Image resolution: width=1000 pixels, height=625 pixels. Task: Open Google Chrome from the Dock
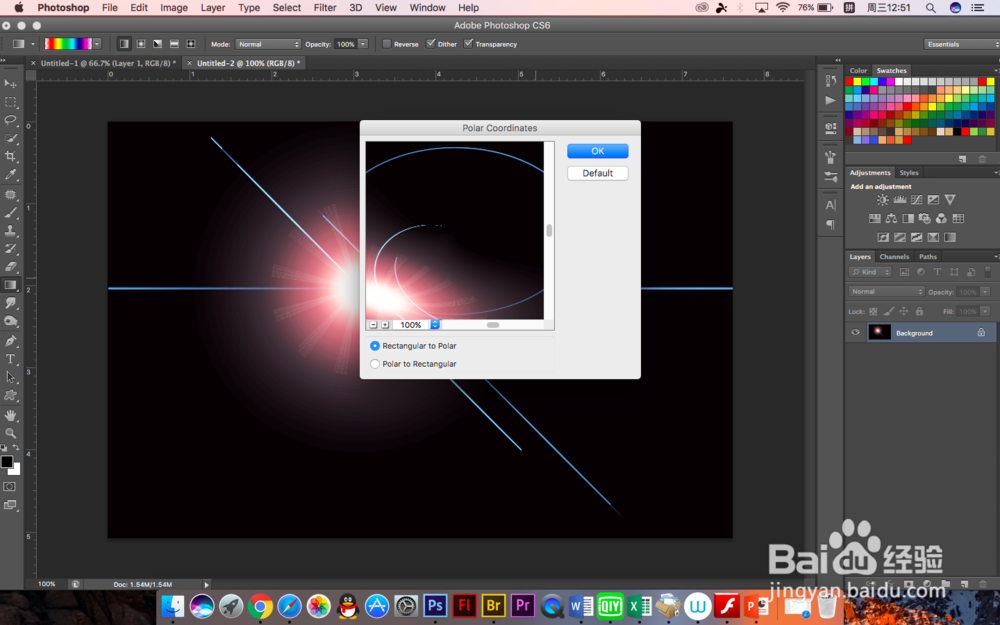click(260, 605)
